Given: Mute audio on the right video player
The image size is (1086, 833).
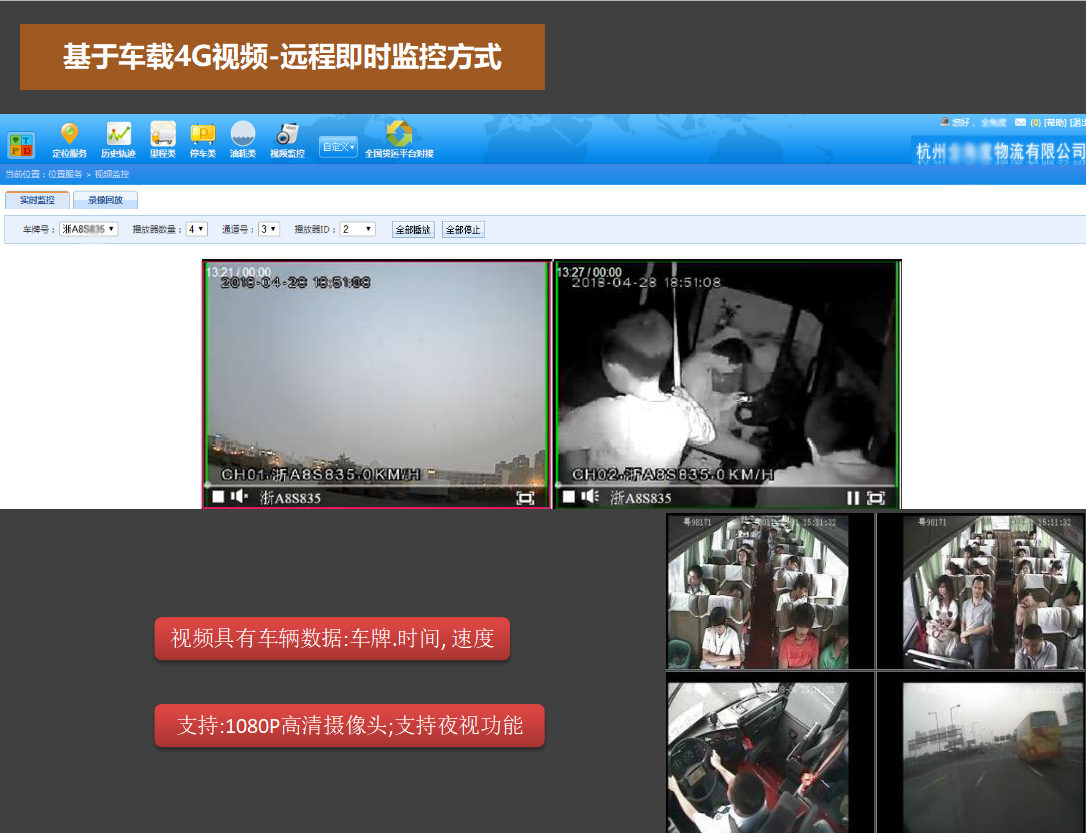Looking at the screenshot, I should pos(590,497).
